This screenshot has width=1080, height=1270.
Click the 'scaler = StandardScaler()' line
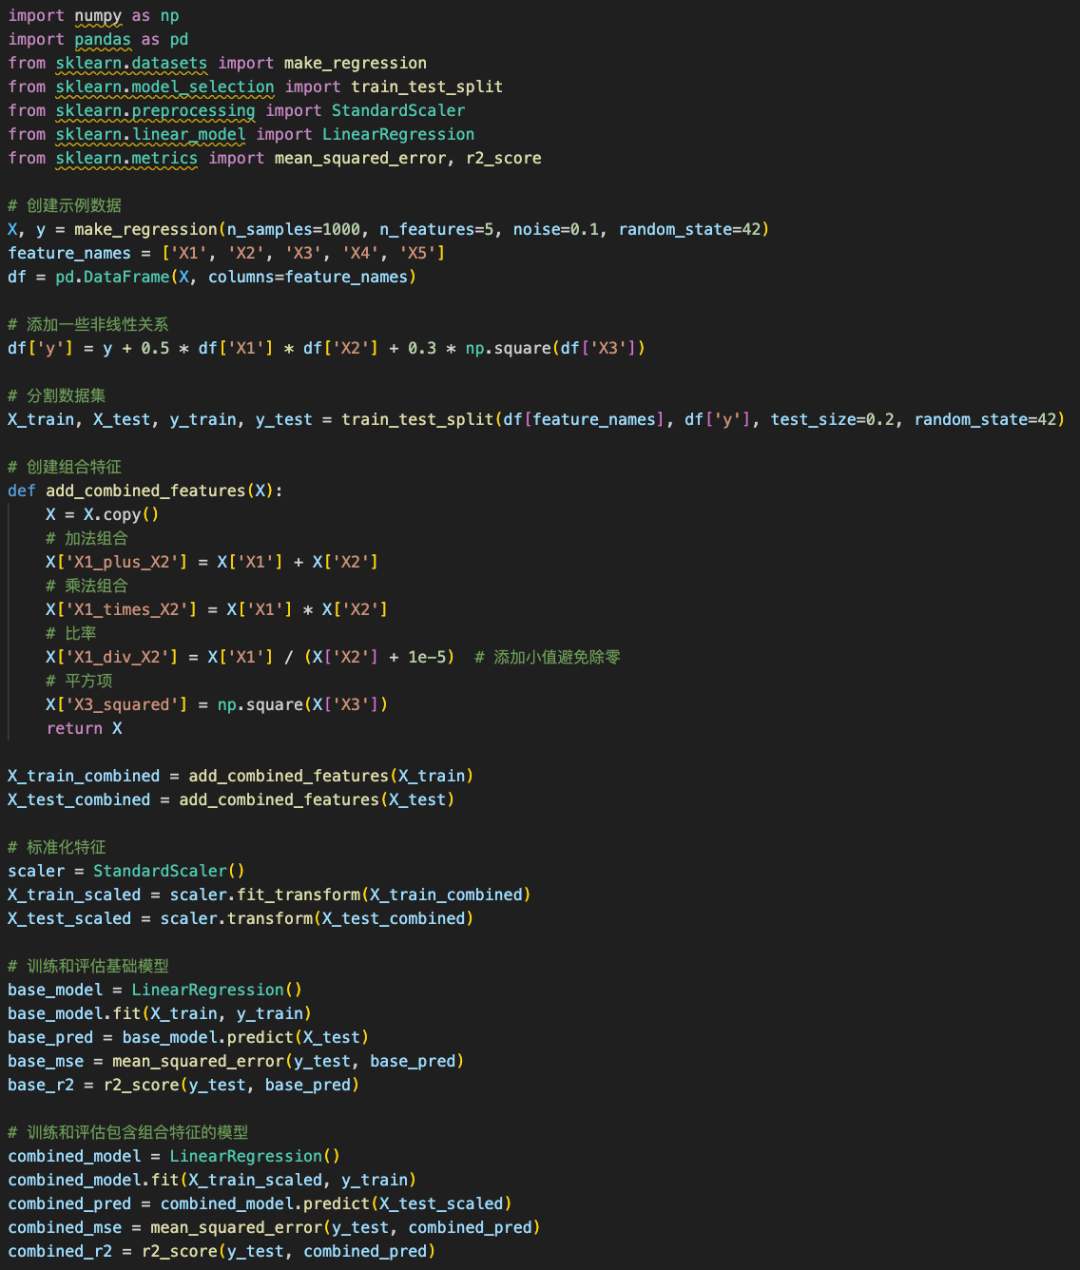tap(126, 872)
